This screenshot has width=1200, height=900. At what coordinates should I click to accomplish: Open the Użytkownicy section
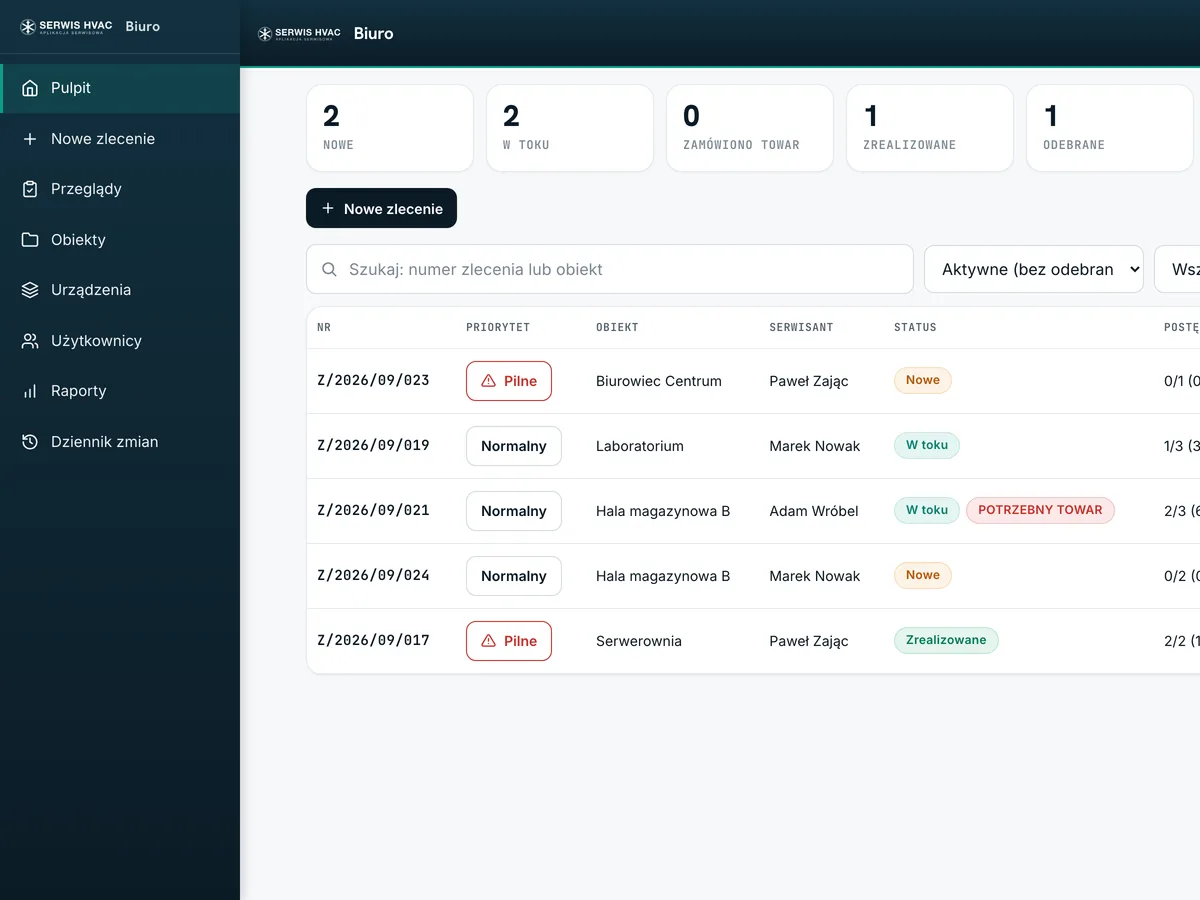point(120,341)
